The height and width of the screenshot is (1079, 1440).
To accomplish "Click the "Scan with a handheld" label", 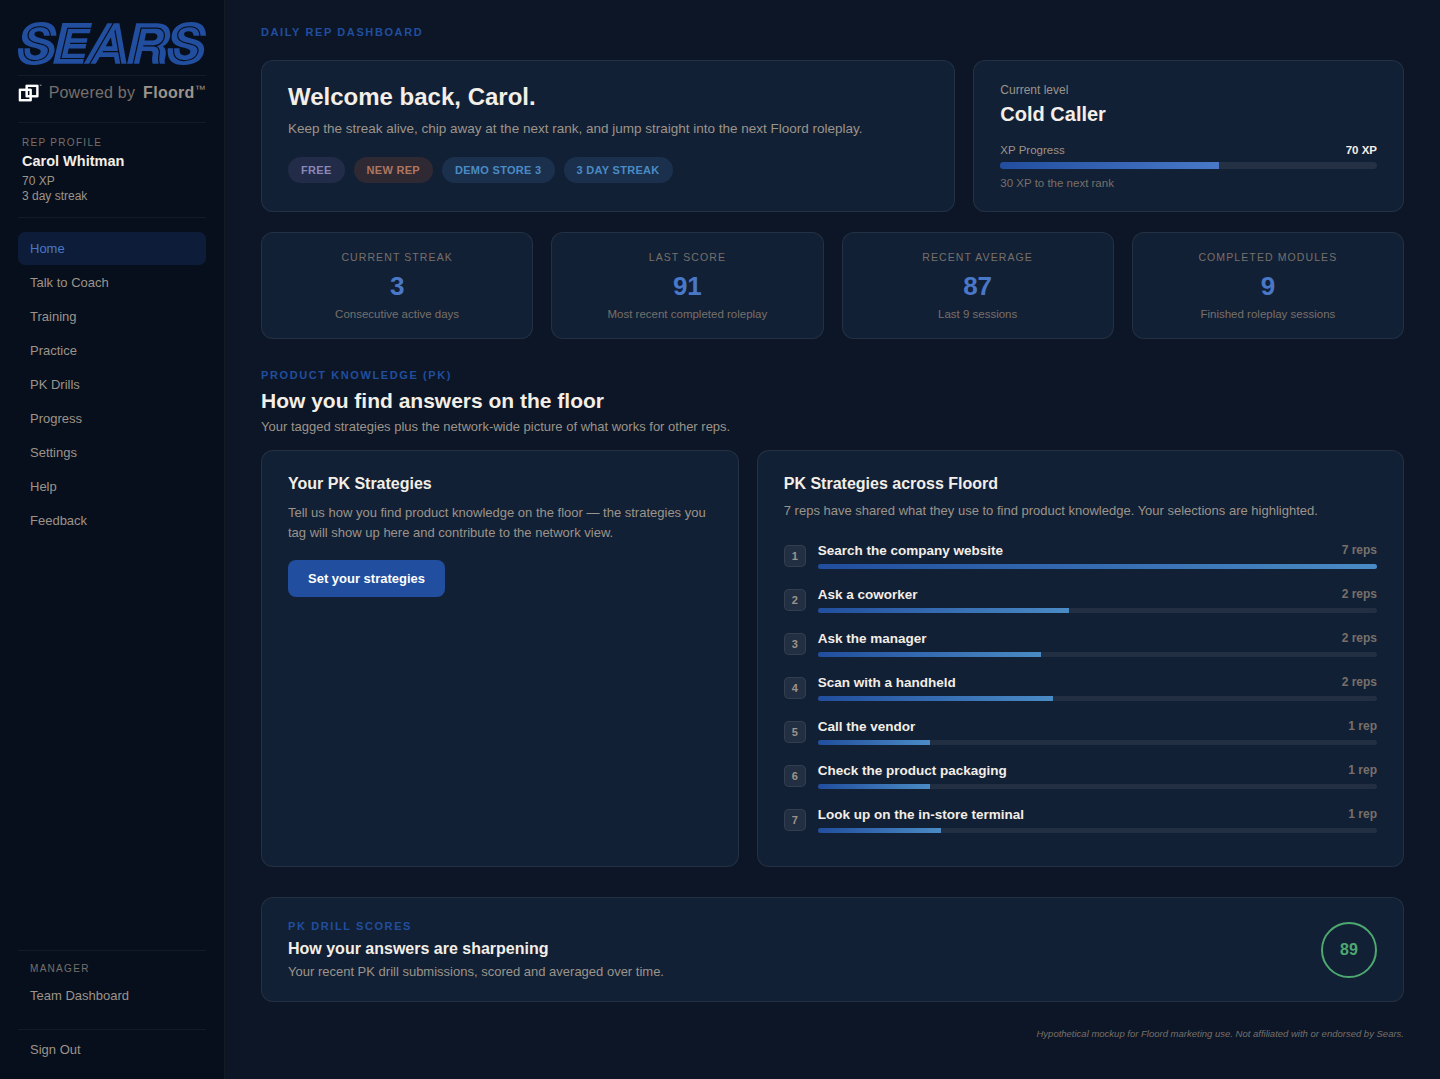I will (x=886, y=683).
